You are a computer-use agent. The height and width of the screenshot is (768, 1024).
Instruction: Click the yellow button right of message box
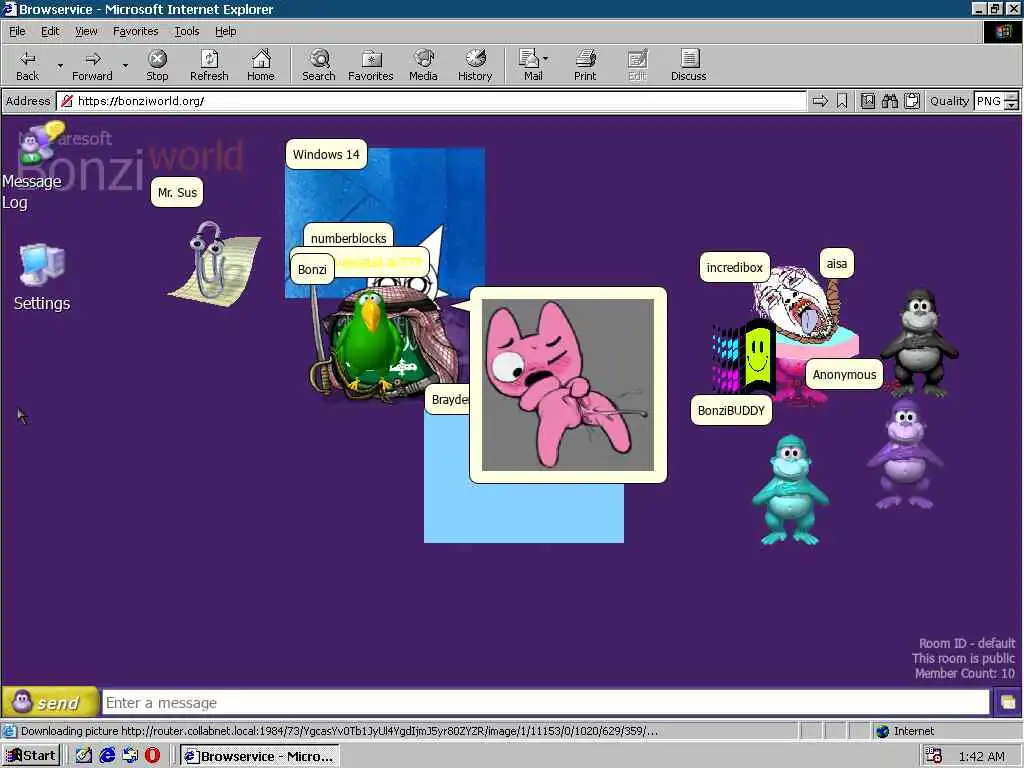tap(1007, 703)
